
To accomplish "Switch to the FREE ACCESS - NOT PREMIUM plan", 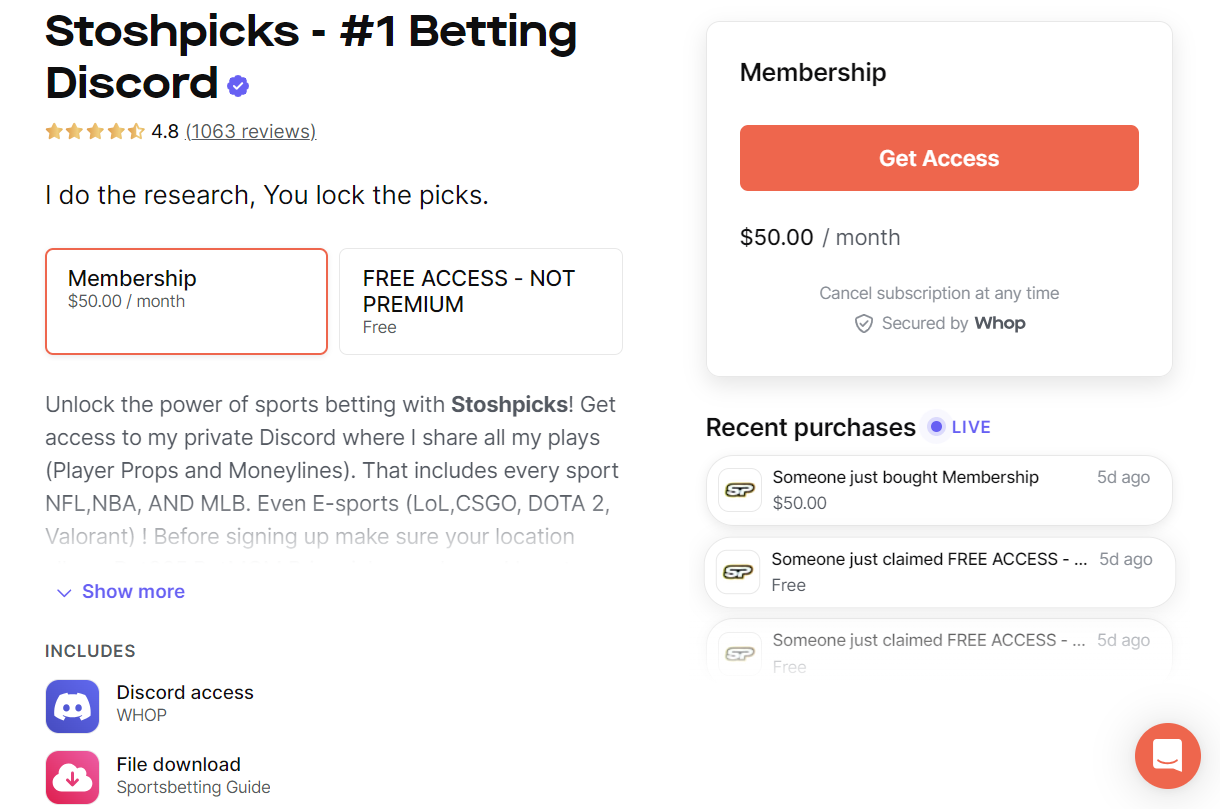I will pyautogui.click(x=480, y=301).
